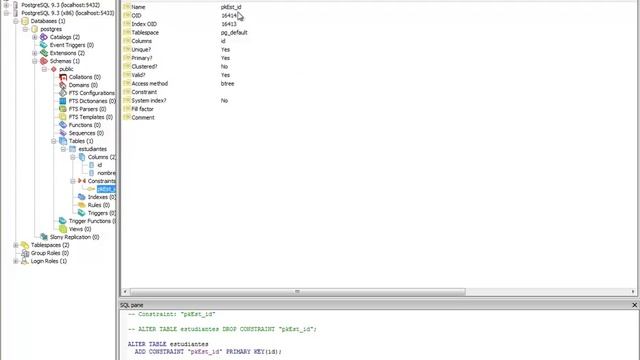Expand the Catalogs (2) node
The height and width of the screenshot is (360, 640).
(x=35, y=37)
